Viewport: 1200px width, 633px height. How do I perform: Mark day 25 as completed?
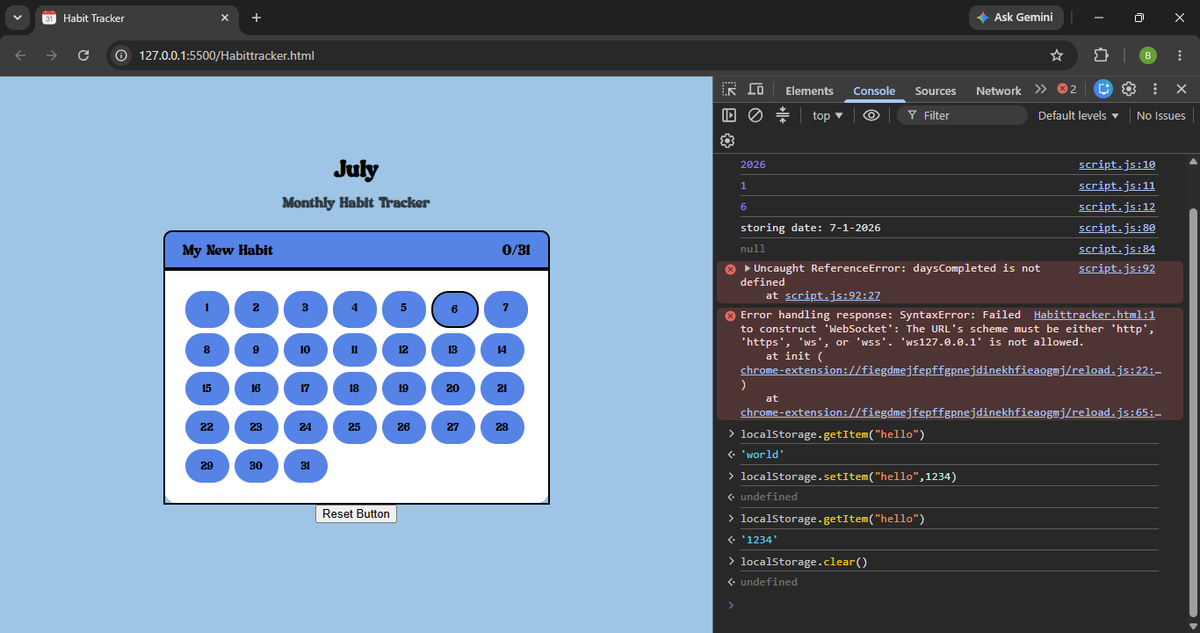(355, 426)
